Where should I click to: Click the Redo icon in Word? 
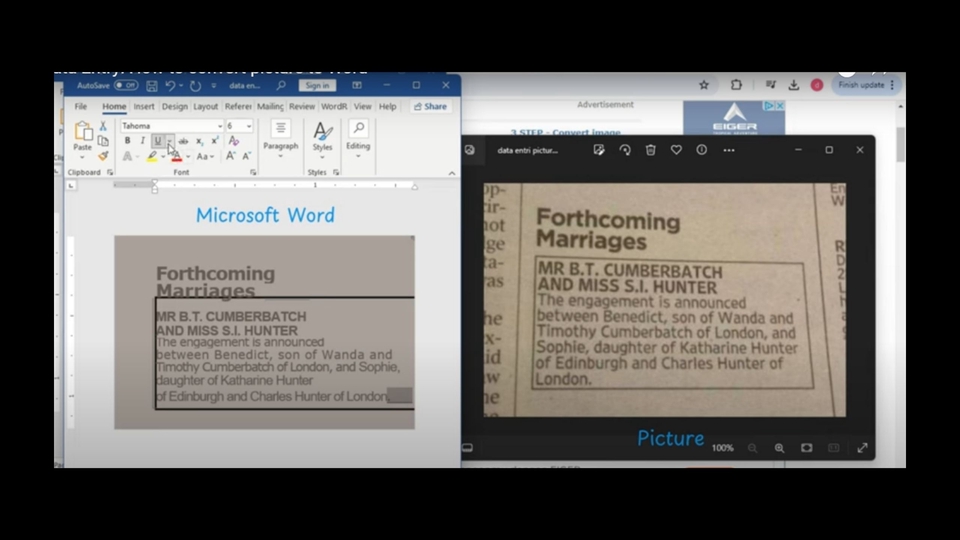point(195,86)
